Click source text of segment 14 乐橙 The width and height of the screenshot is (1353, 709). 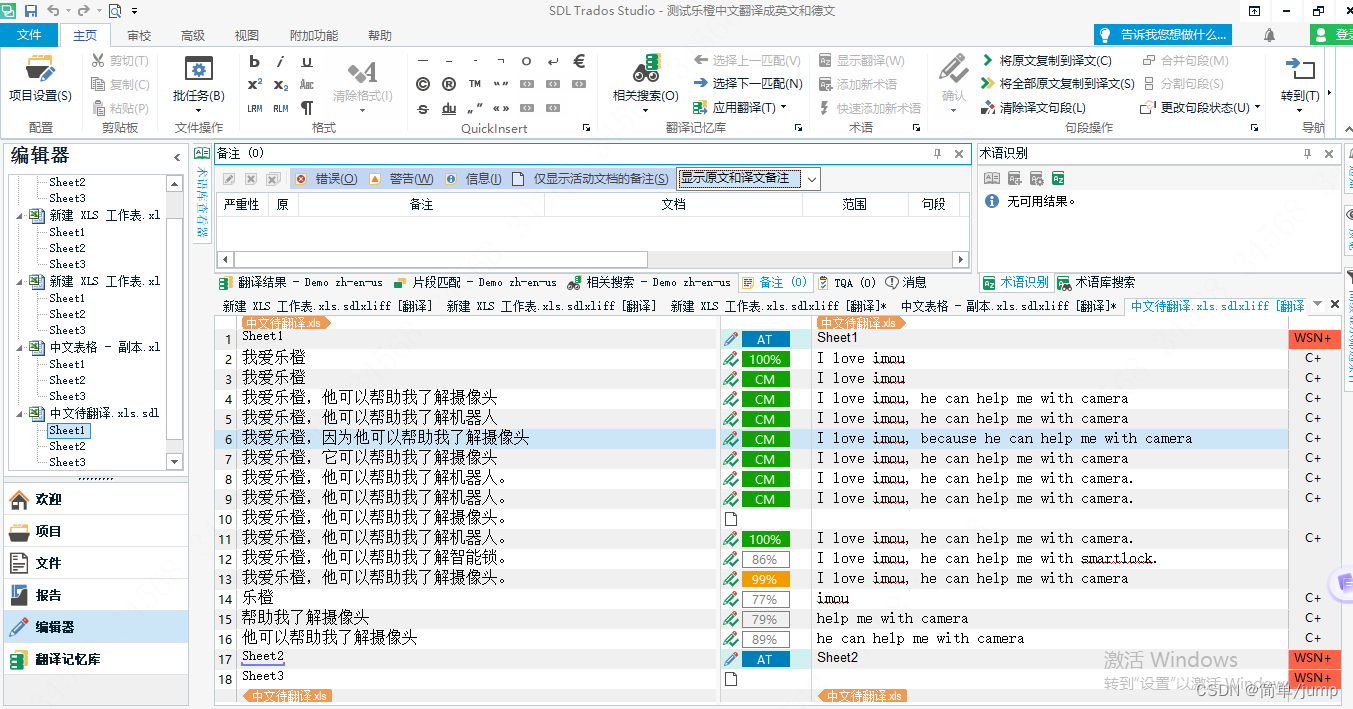click(257, 599)
